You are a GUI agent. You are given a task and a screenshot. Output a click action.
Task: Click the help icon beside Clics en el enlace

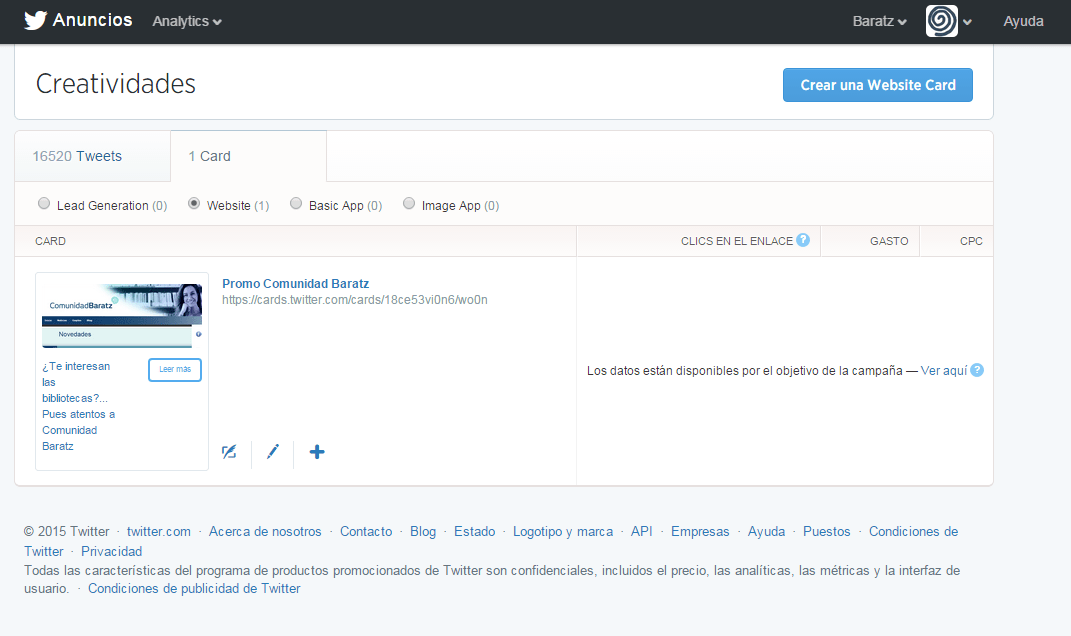click(803, 240)
